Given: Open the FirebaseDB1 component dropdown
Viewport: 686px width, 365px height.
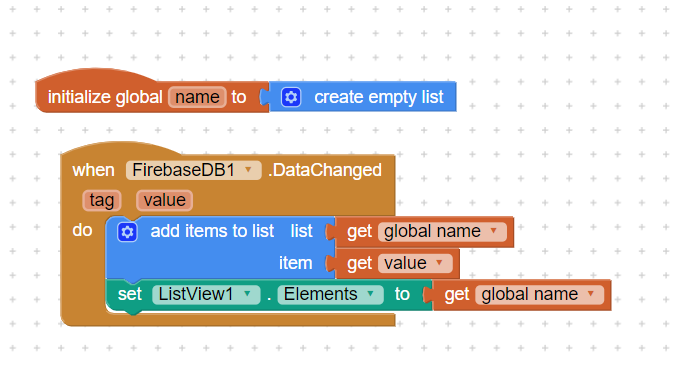Looking at the screenshot, I should click(x=248, y=170).
